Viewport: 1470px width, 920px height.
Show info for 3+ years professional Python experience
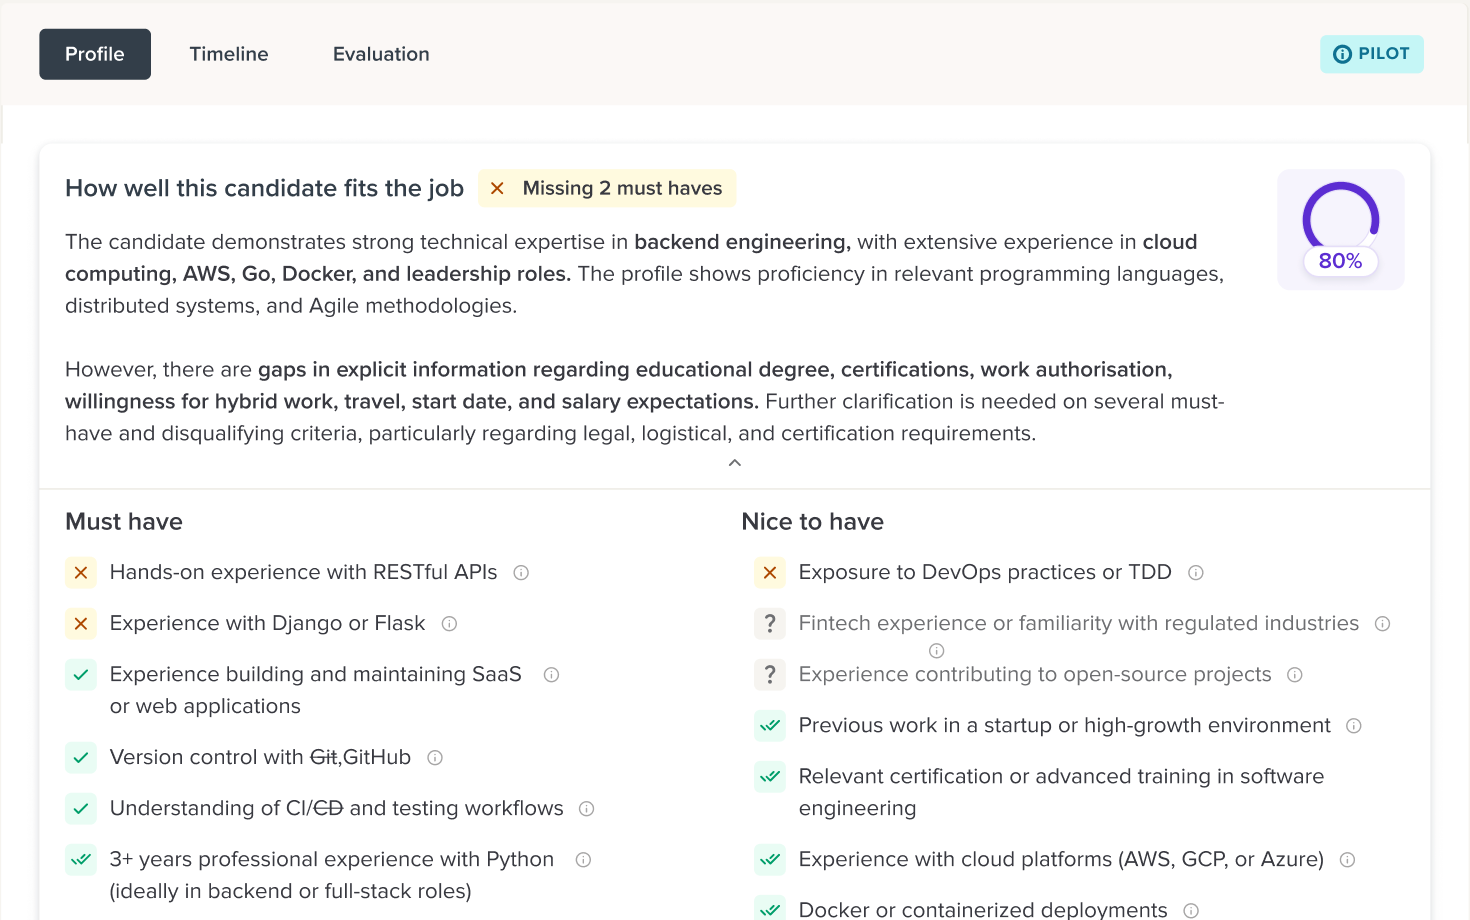click(x=584, y=860)
